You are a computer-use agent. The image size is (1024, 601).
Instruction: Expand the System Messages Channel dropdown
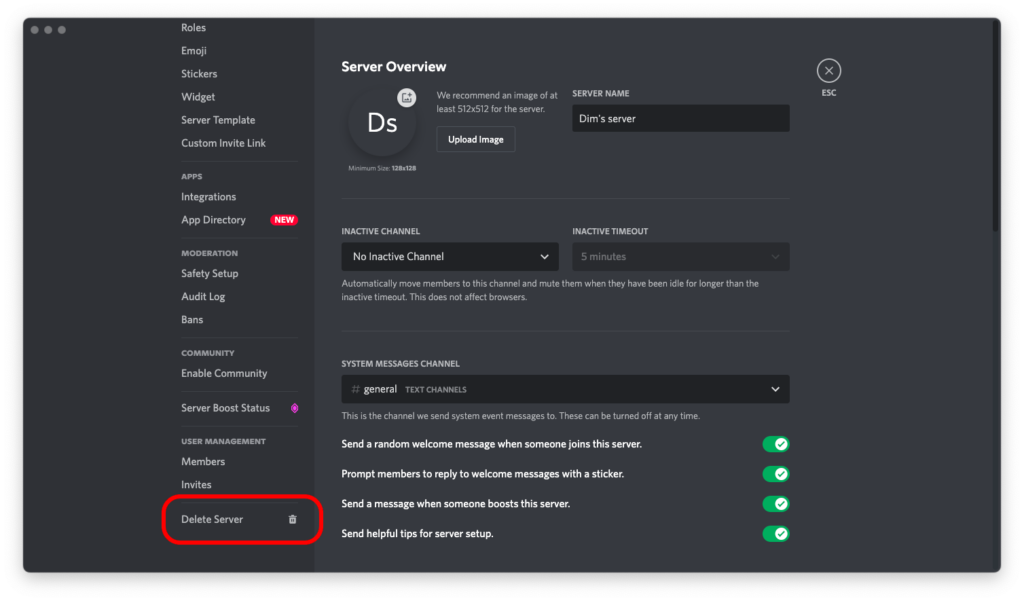coord(565,389)
